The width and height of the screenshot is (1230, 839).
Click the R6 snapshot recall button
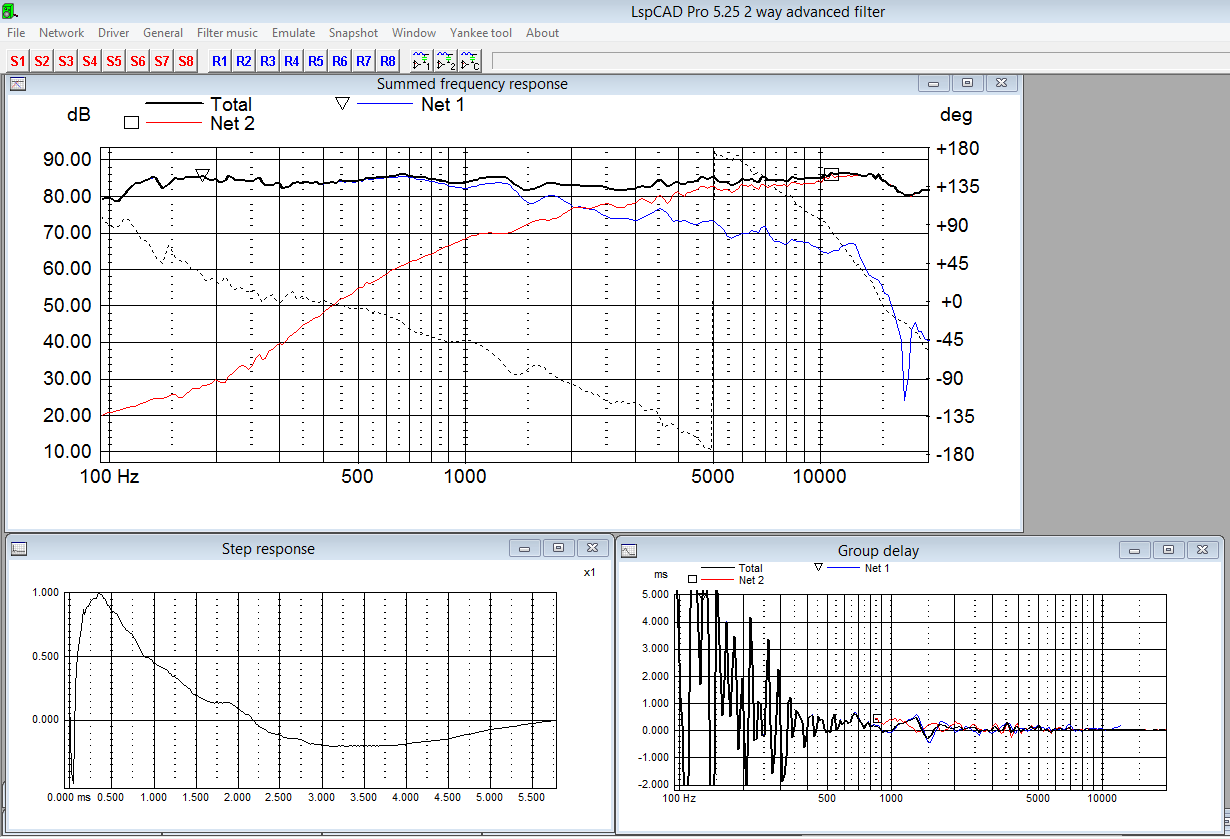[340, 61]
